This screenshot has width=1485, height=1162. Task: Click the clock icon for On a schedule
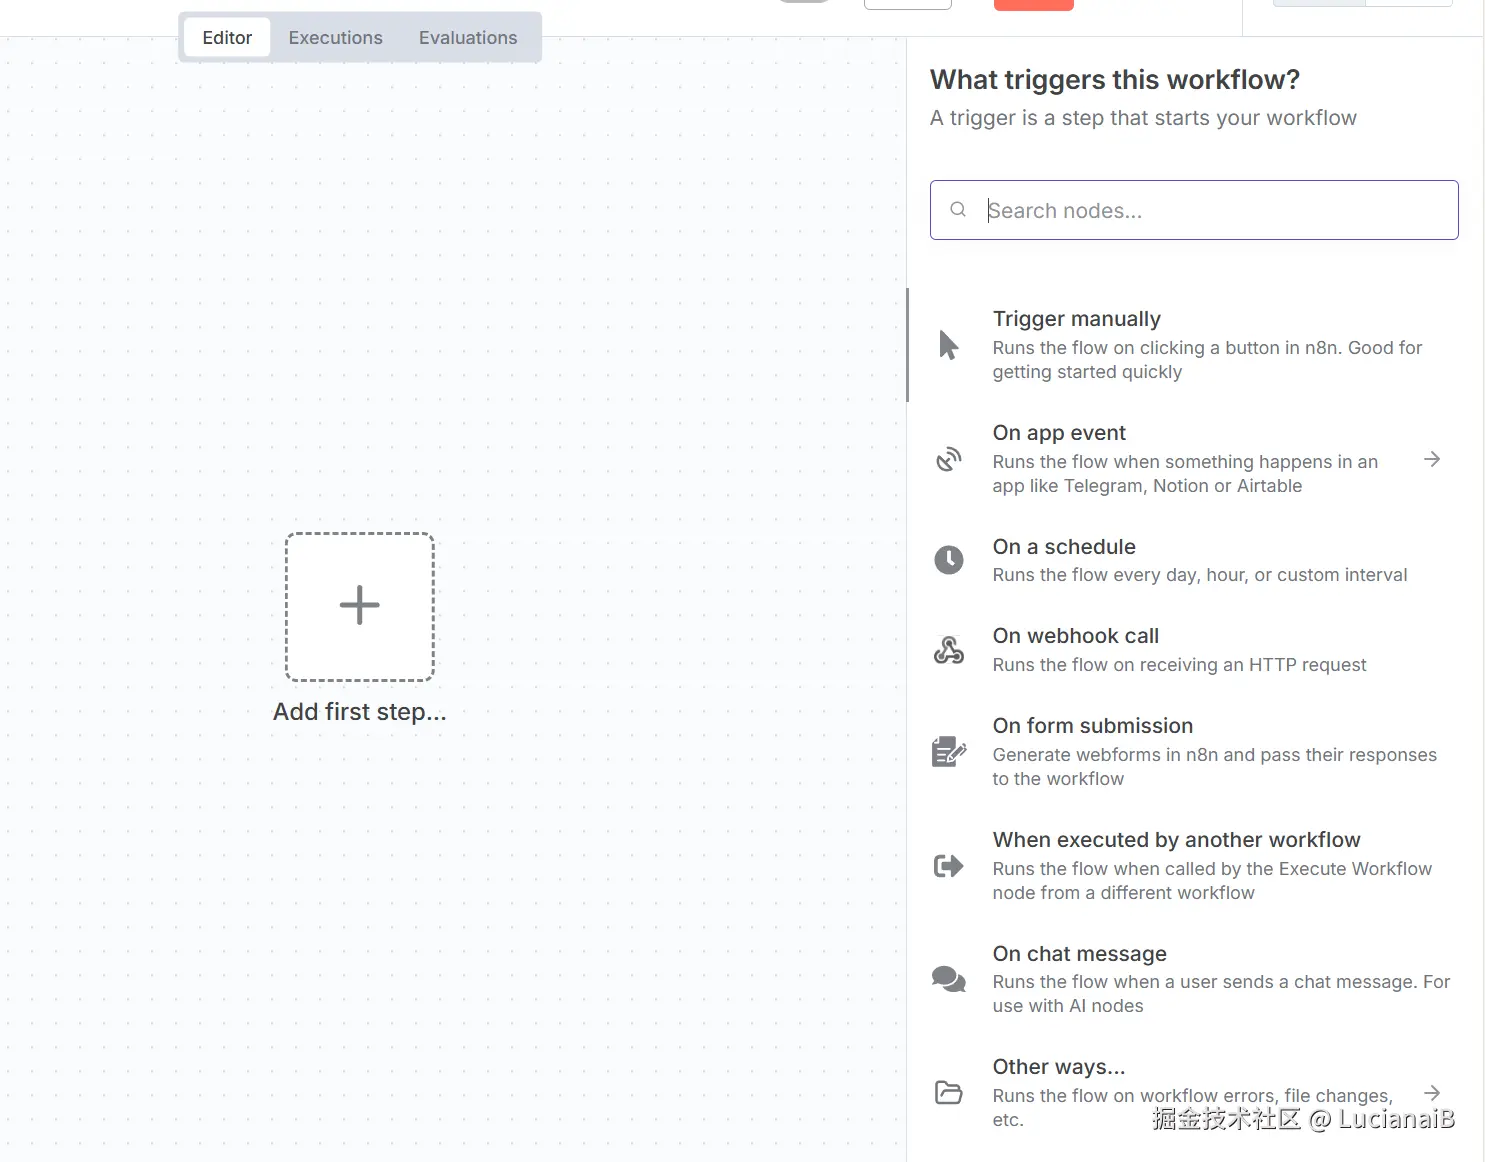(x=948, y=560)
